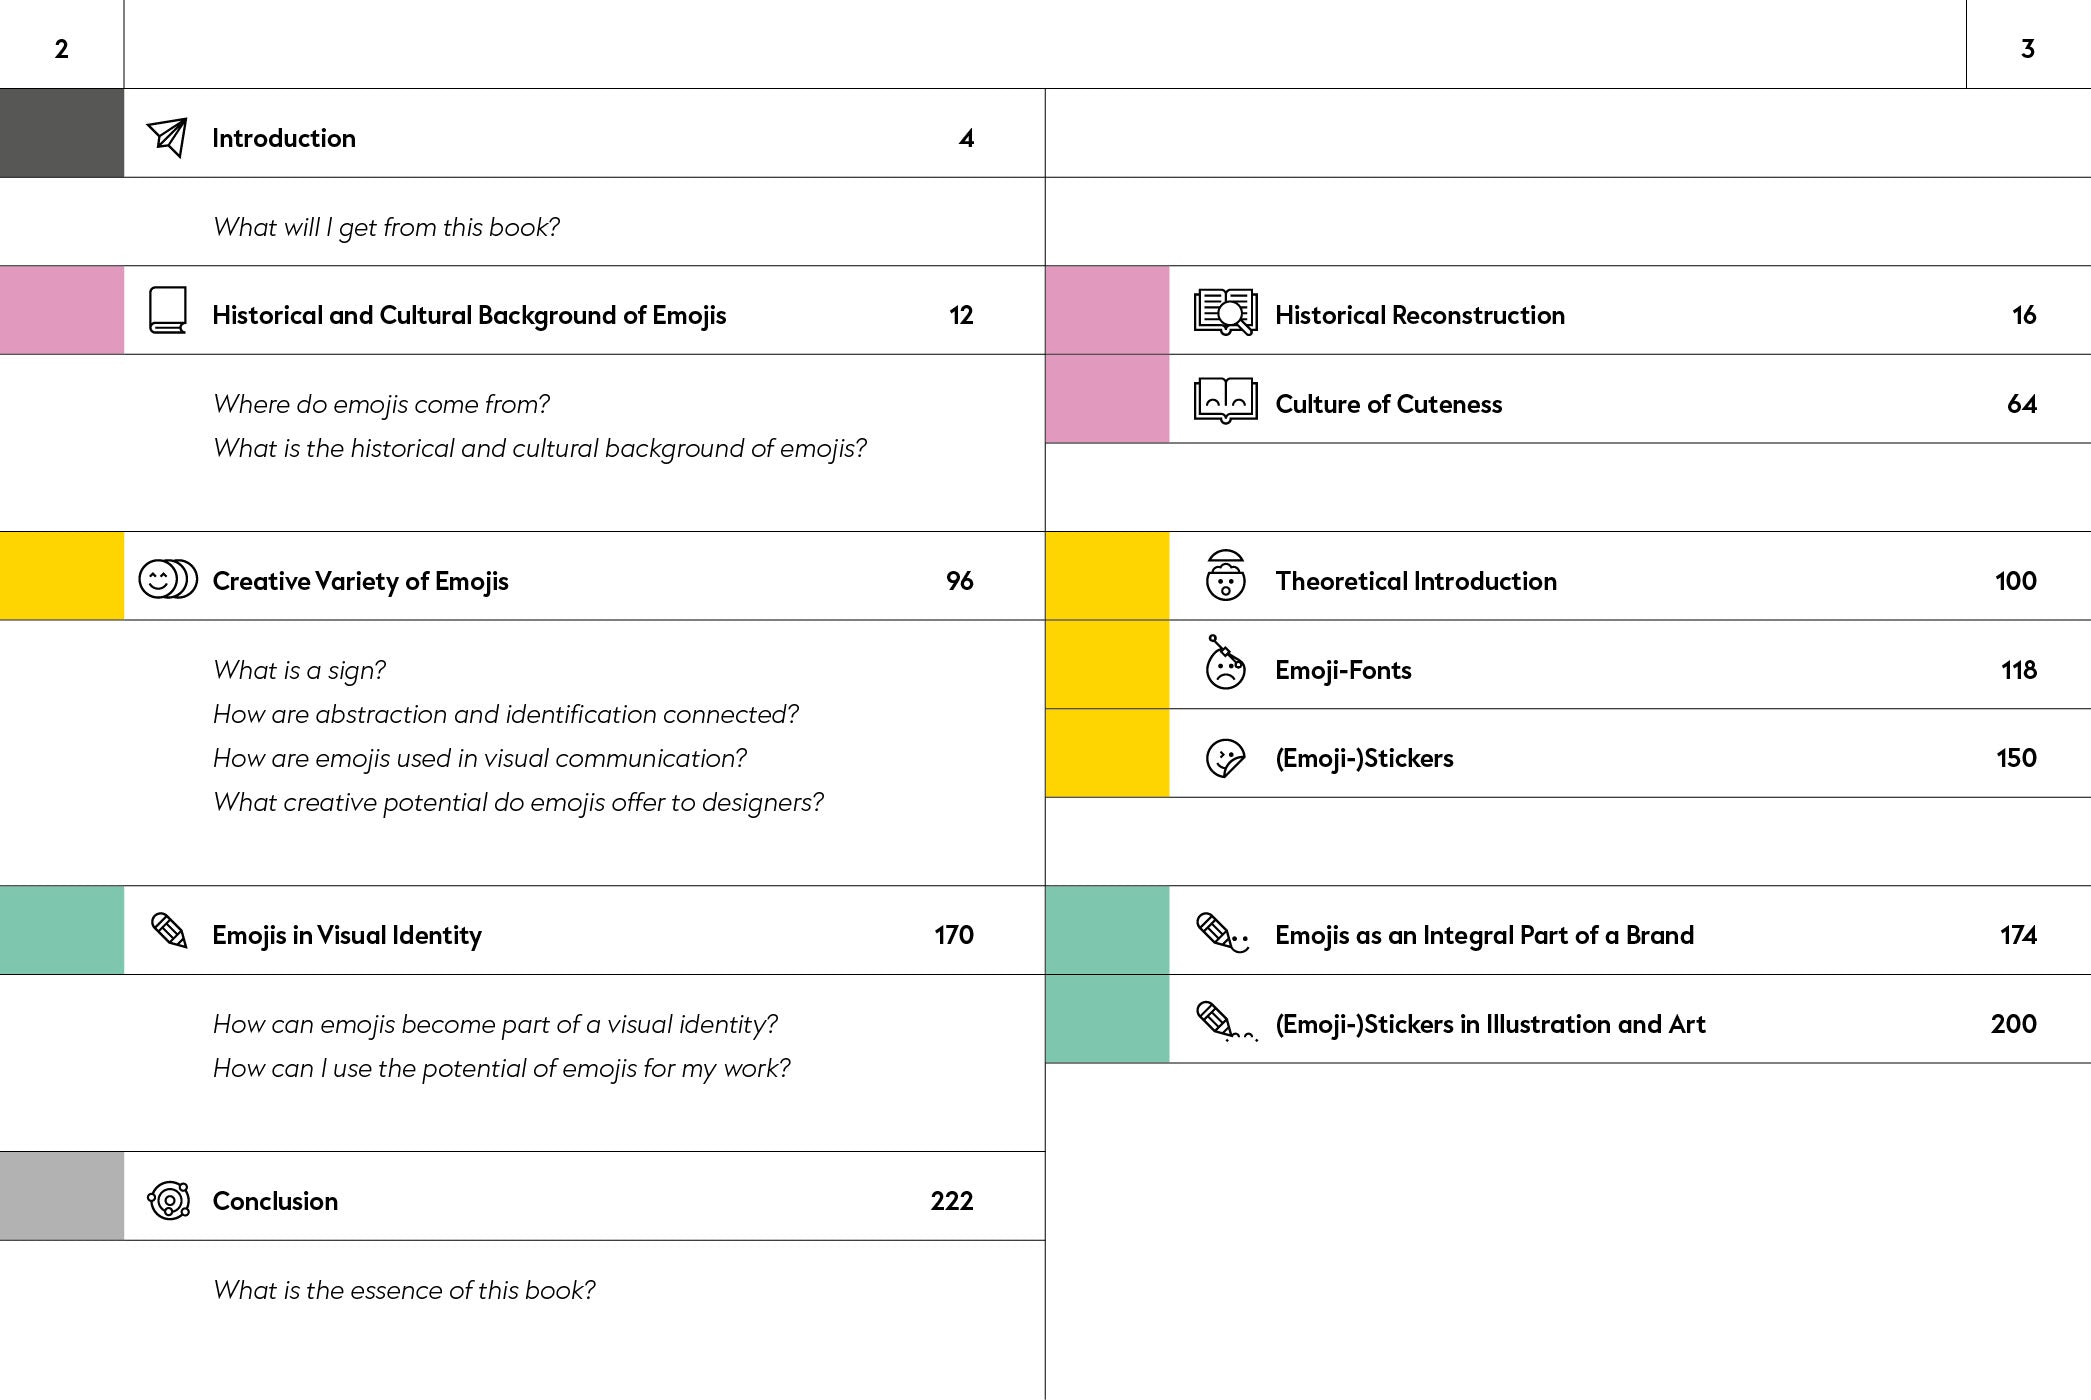Click the sad face icon beside Emoji-Fonts
This screenshot has height=1400, width=2091.
[x=1225, y=664]
